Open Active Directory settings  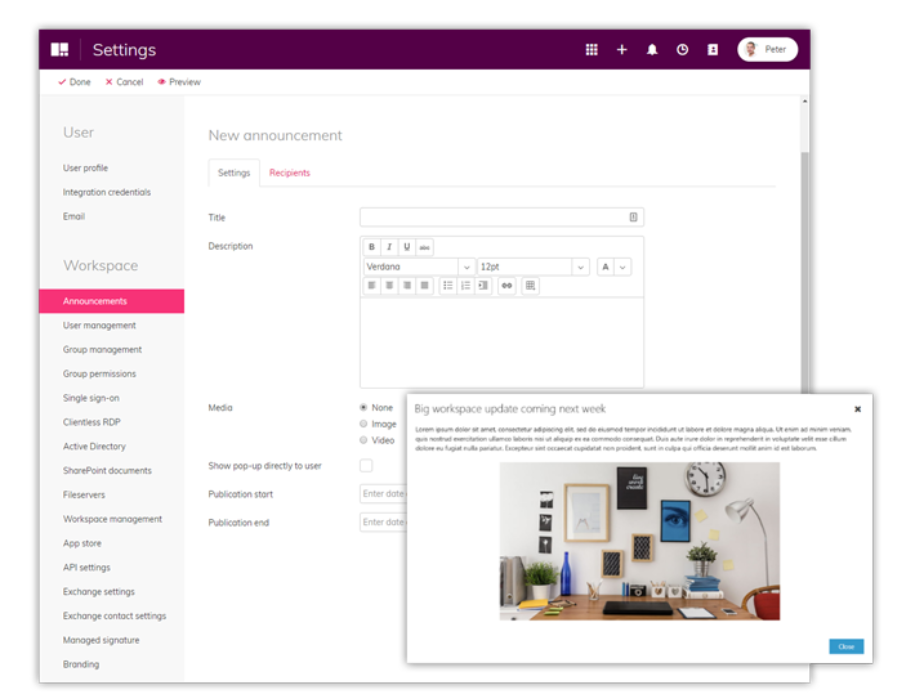(x=94, y=446)
